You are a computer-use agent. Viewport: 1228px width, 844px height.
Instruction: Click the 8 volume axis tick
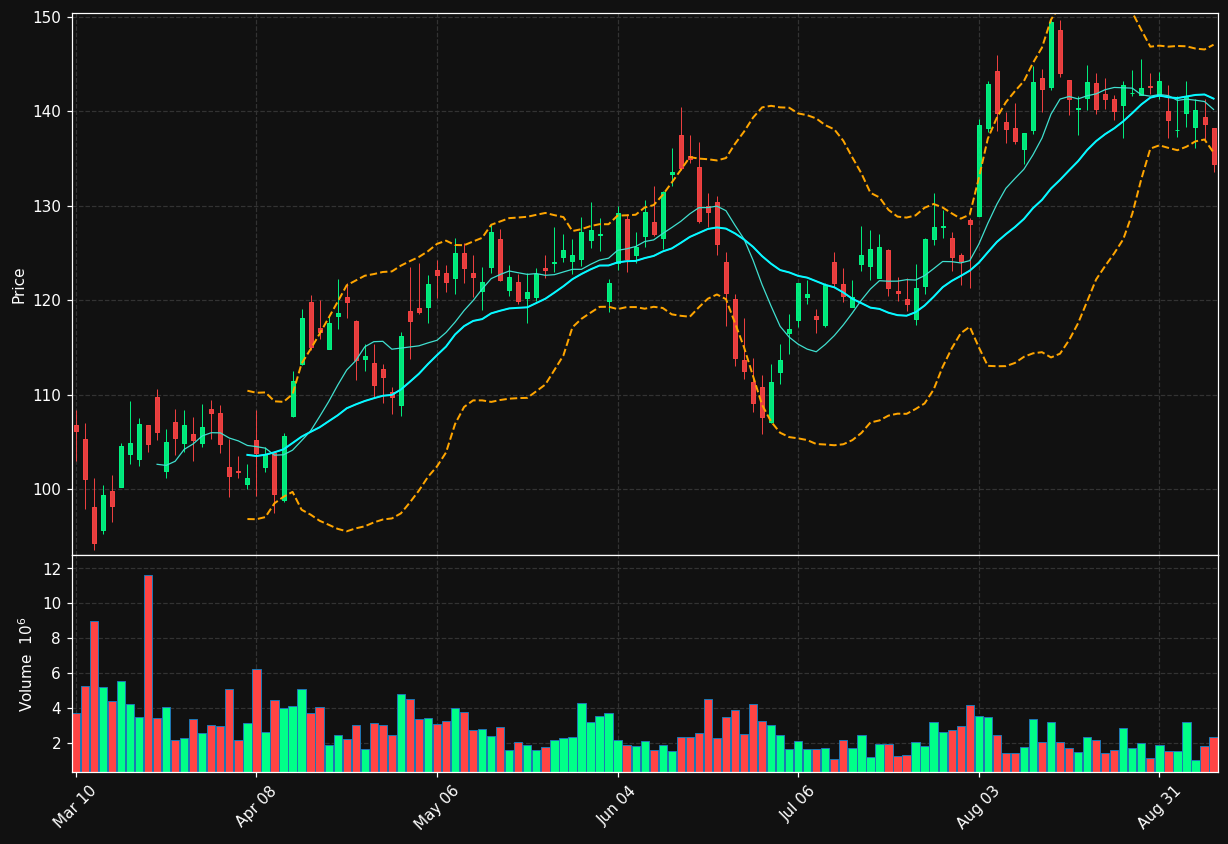coord(58,639)
